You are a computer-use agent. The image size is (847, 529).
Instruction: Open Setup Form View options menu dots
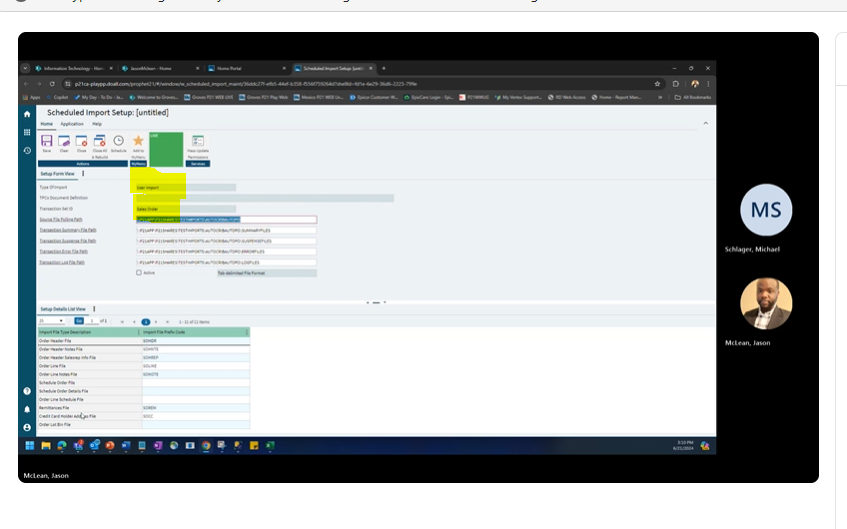pyautogui.click(x=83, y=173)
